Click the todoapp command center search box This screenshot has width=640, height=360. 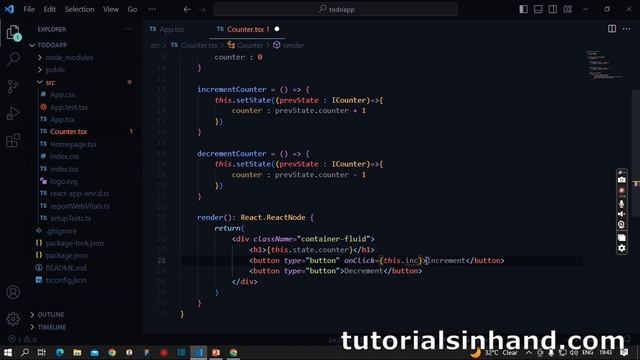pyautogui.click(x=336, y=9)
